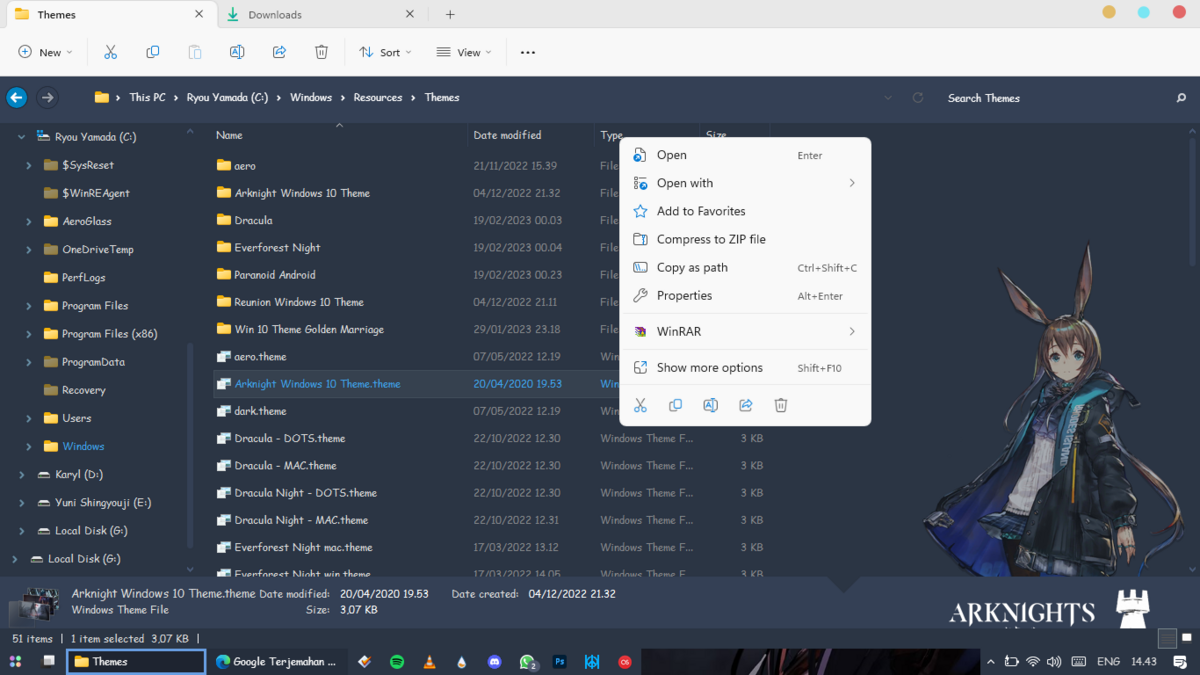The width and height of the screenshot is (1200, 675).
Task: Click the New button
Action: [45, 52]
